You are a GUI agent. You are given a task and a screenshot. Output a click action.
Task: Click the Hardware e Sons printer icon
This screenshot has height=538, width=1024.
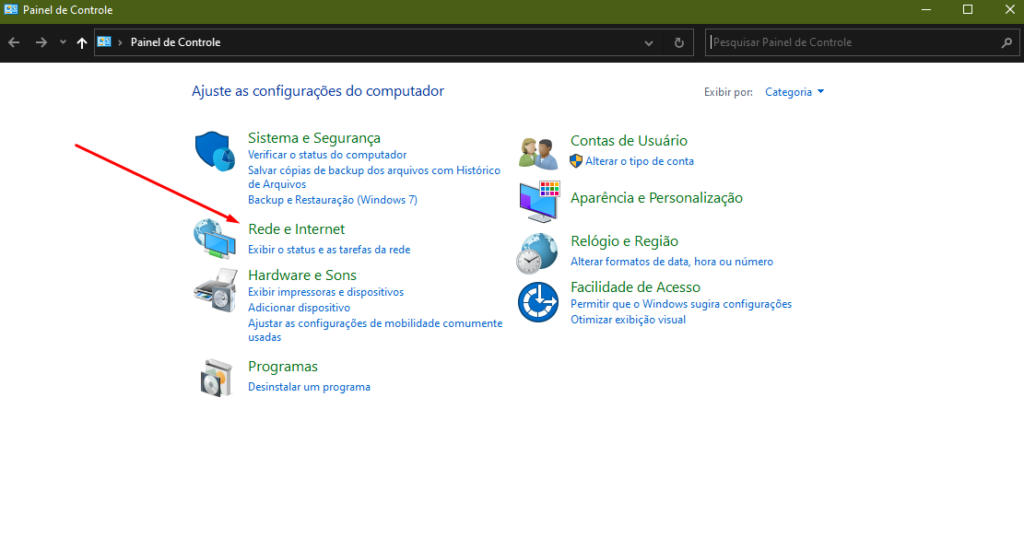(x=215, y=291)
